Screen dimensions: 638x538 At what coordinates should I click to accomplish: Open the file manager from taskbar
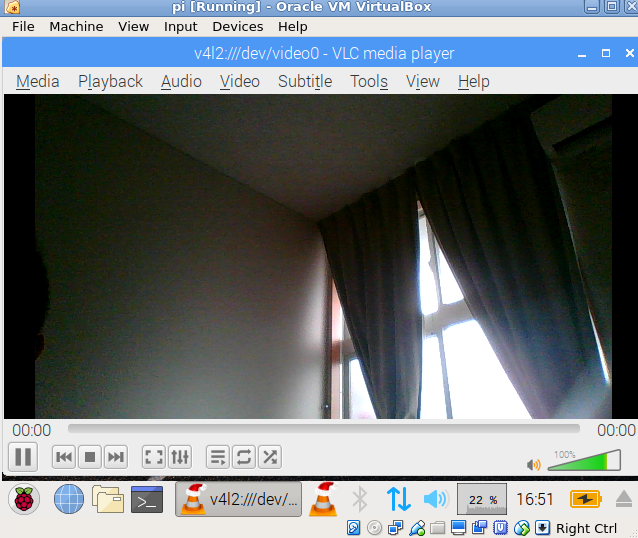(108, 499)
